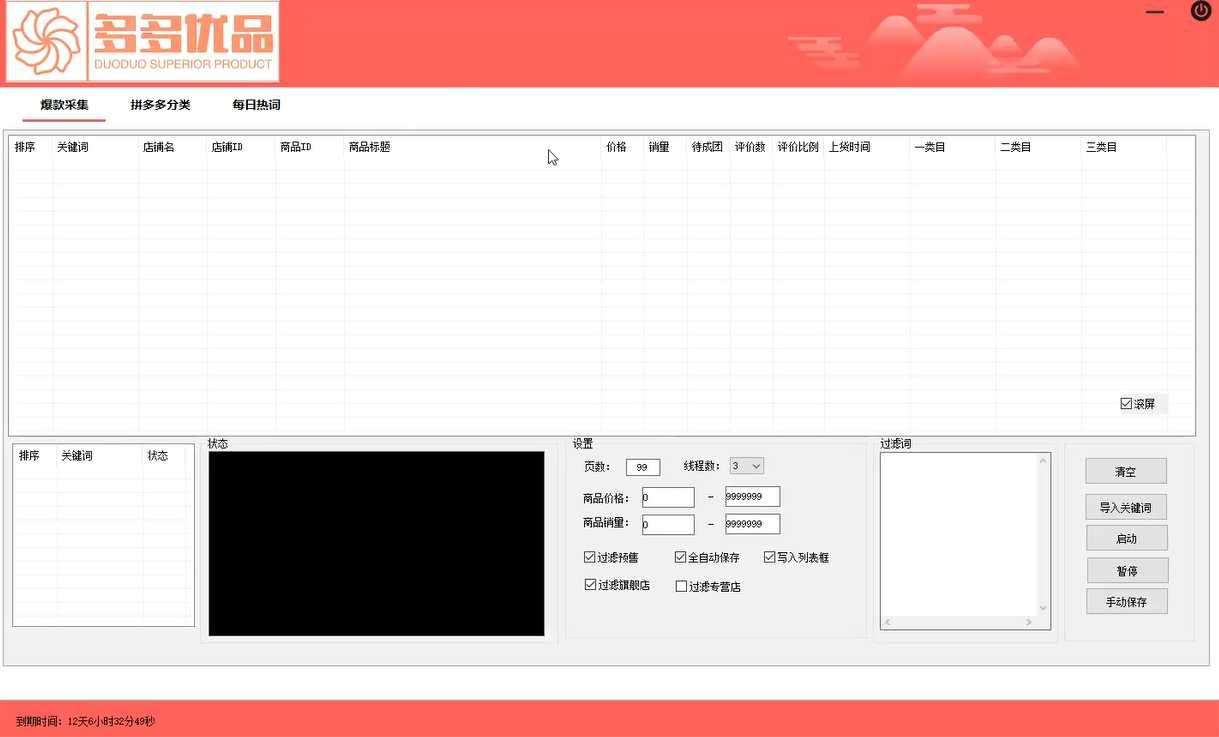Click the 店铺名 column header
The height and width of the screenshot is (737, 1219).
(x=172, y=147)
